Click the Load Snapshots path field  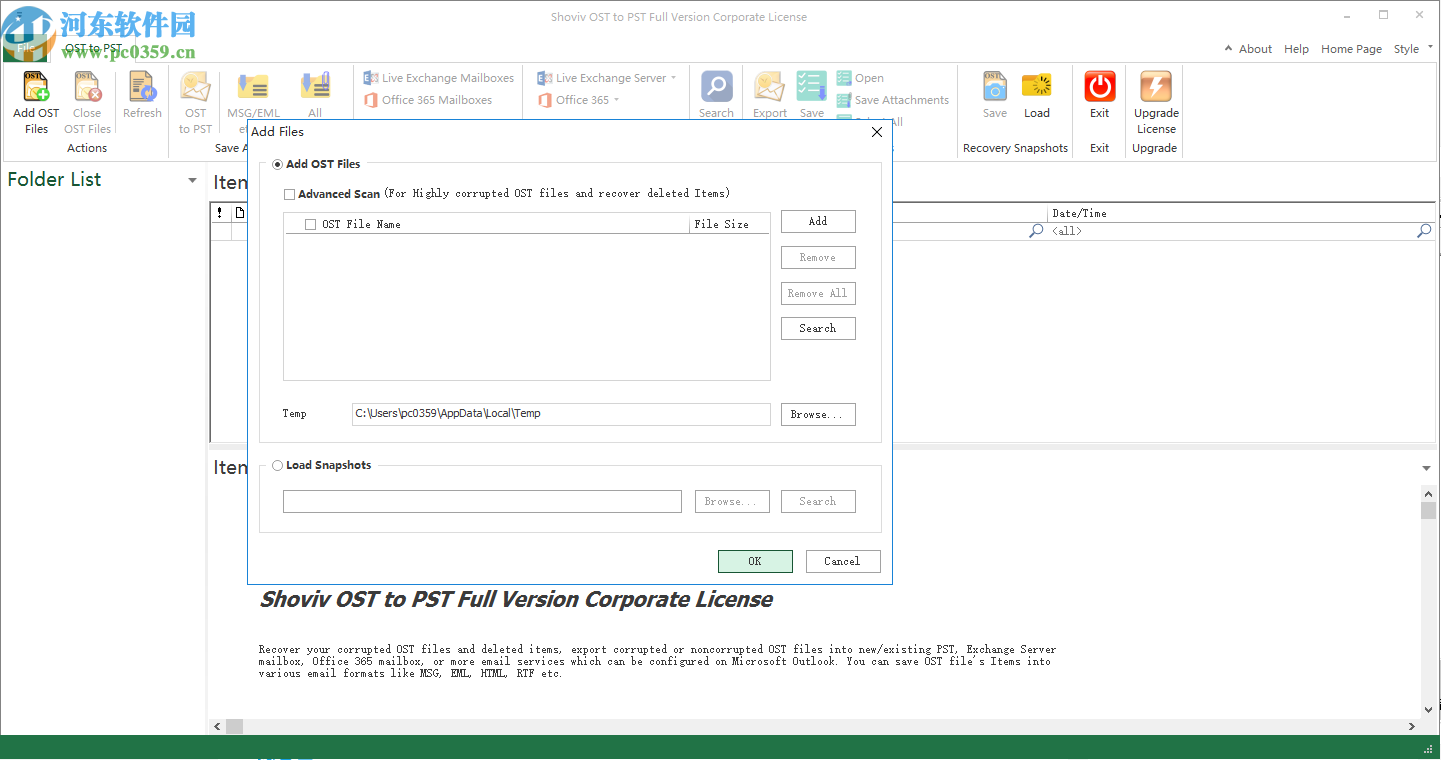pos(482,501)
